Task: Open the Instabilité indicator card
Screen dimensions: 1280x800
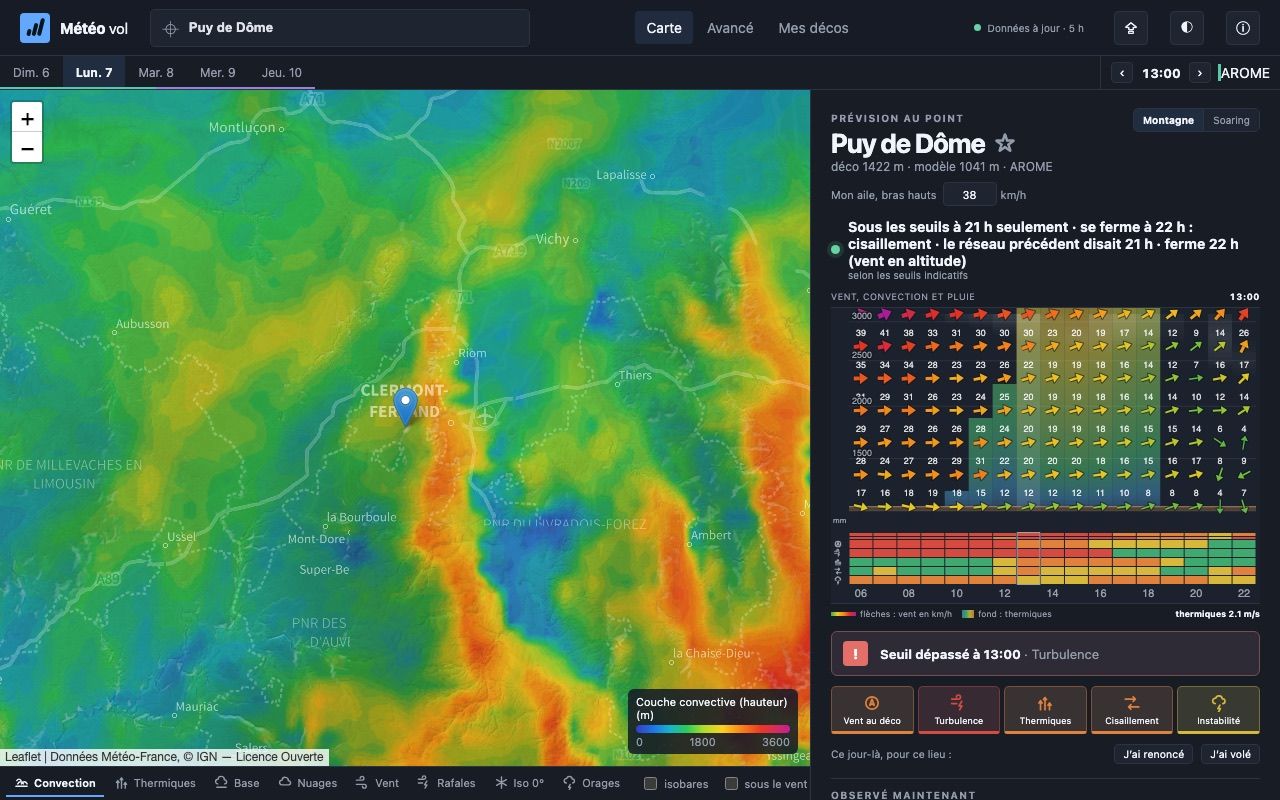Action: pos(1218,710)
